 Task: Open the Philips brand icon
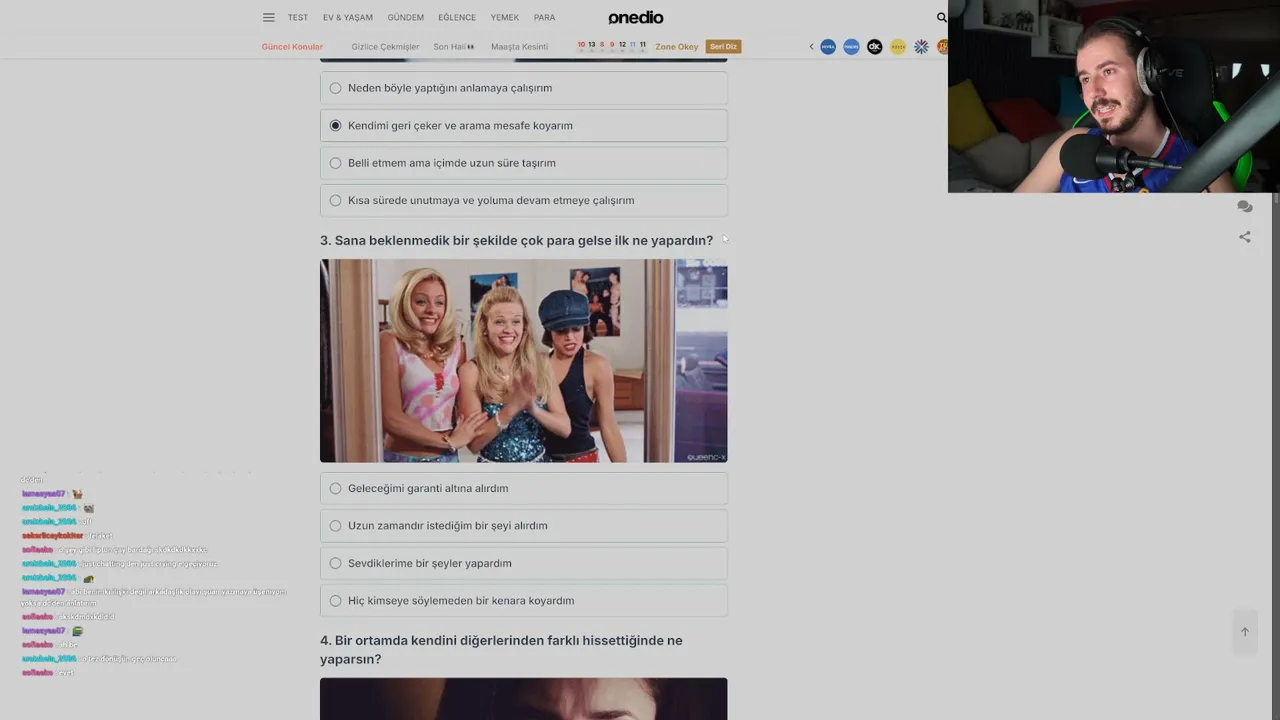point(851,47)
